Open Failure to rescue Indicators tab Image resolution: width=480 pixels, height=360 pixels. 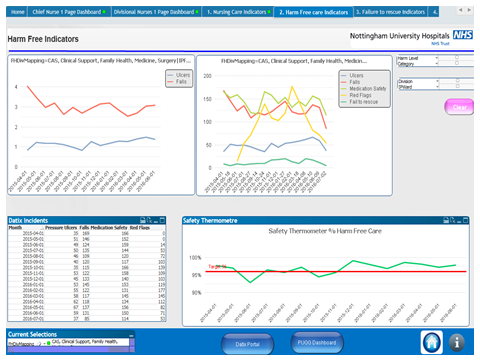390,12
